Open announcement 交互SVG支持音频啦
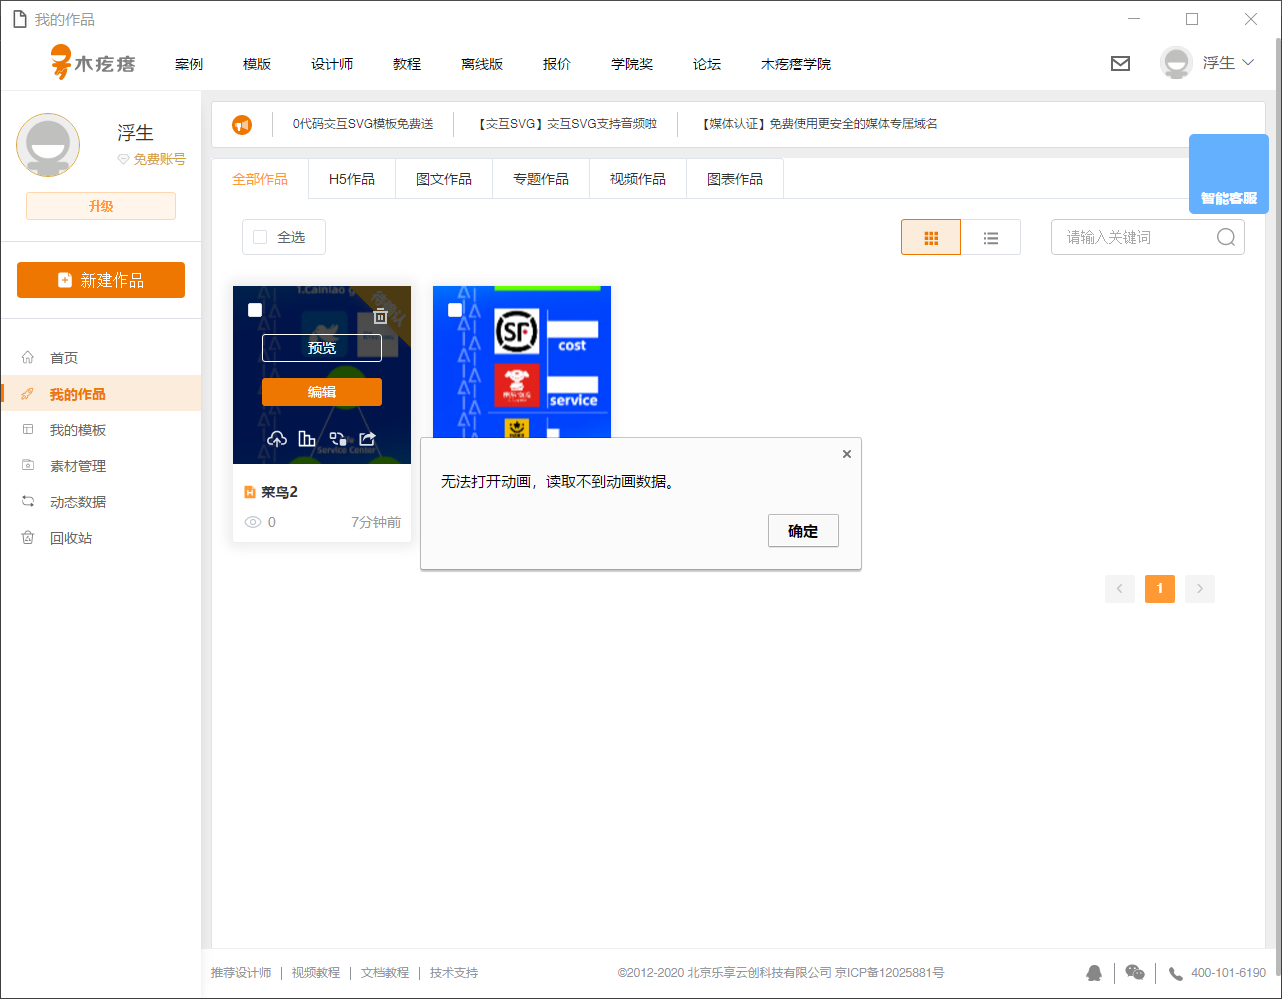The image size is (1282, 999). (x=565, y=124)
